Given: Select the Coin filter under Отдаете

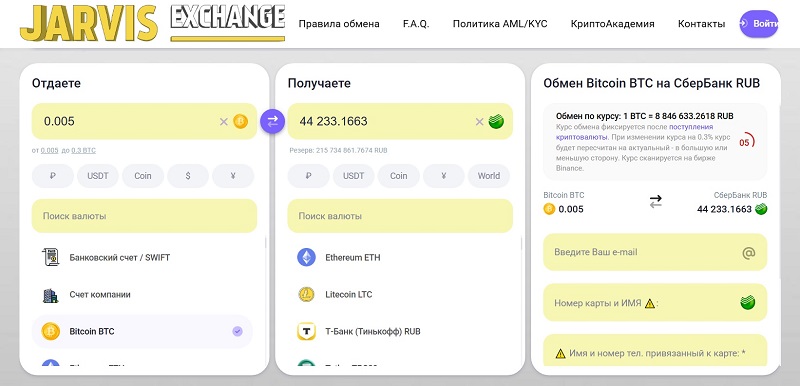Looking at the screenshot, I should coord(143,176).
